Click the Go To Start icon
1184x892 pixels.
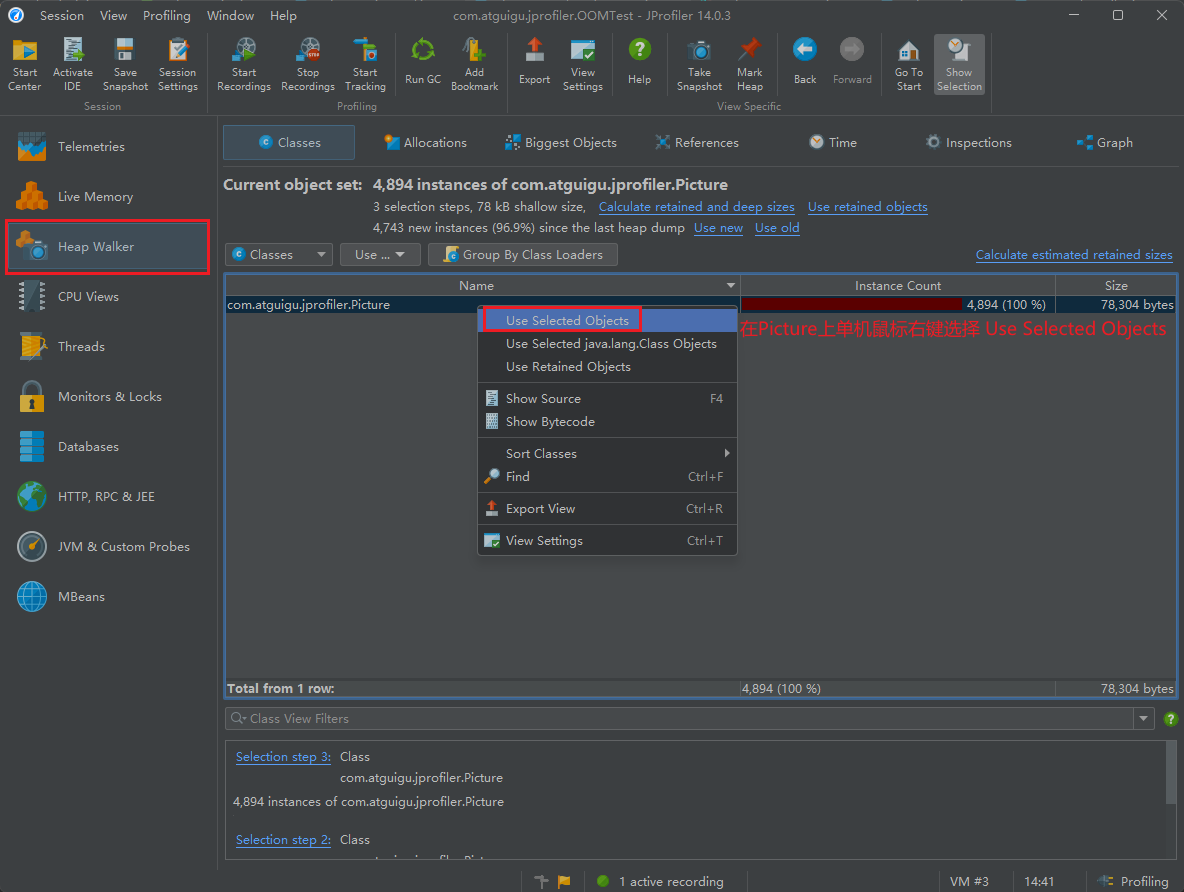[x=908, y=65]
